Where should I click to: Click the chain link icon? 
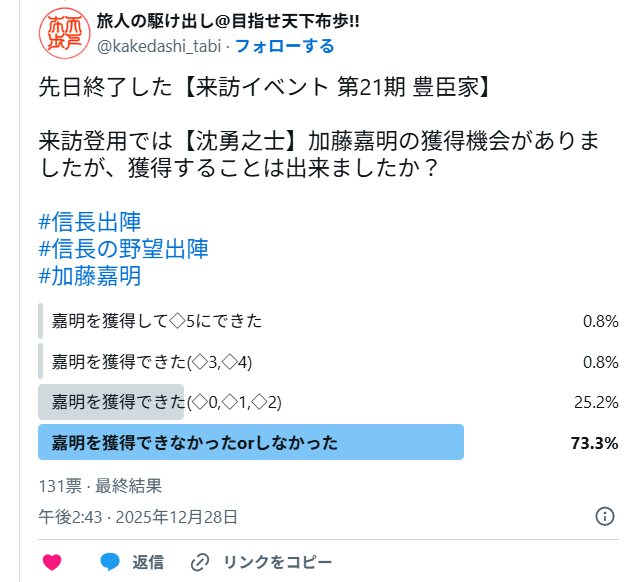click(x=200, y=562)
